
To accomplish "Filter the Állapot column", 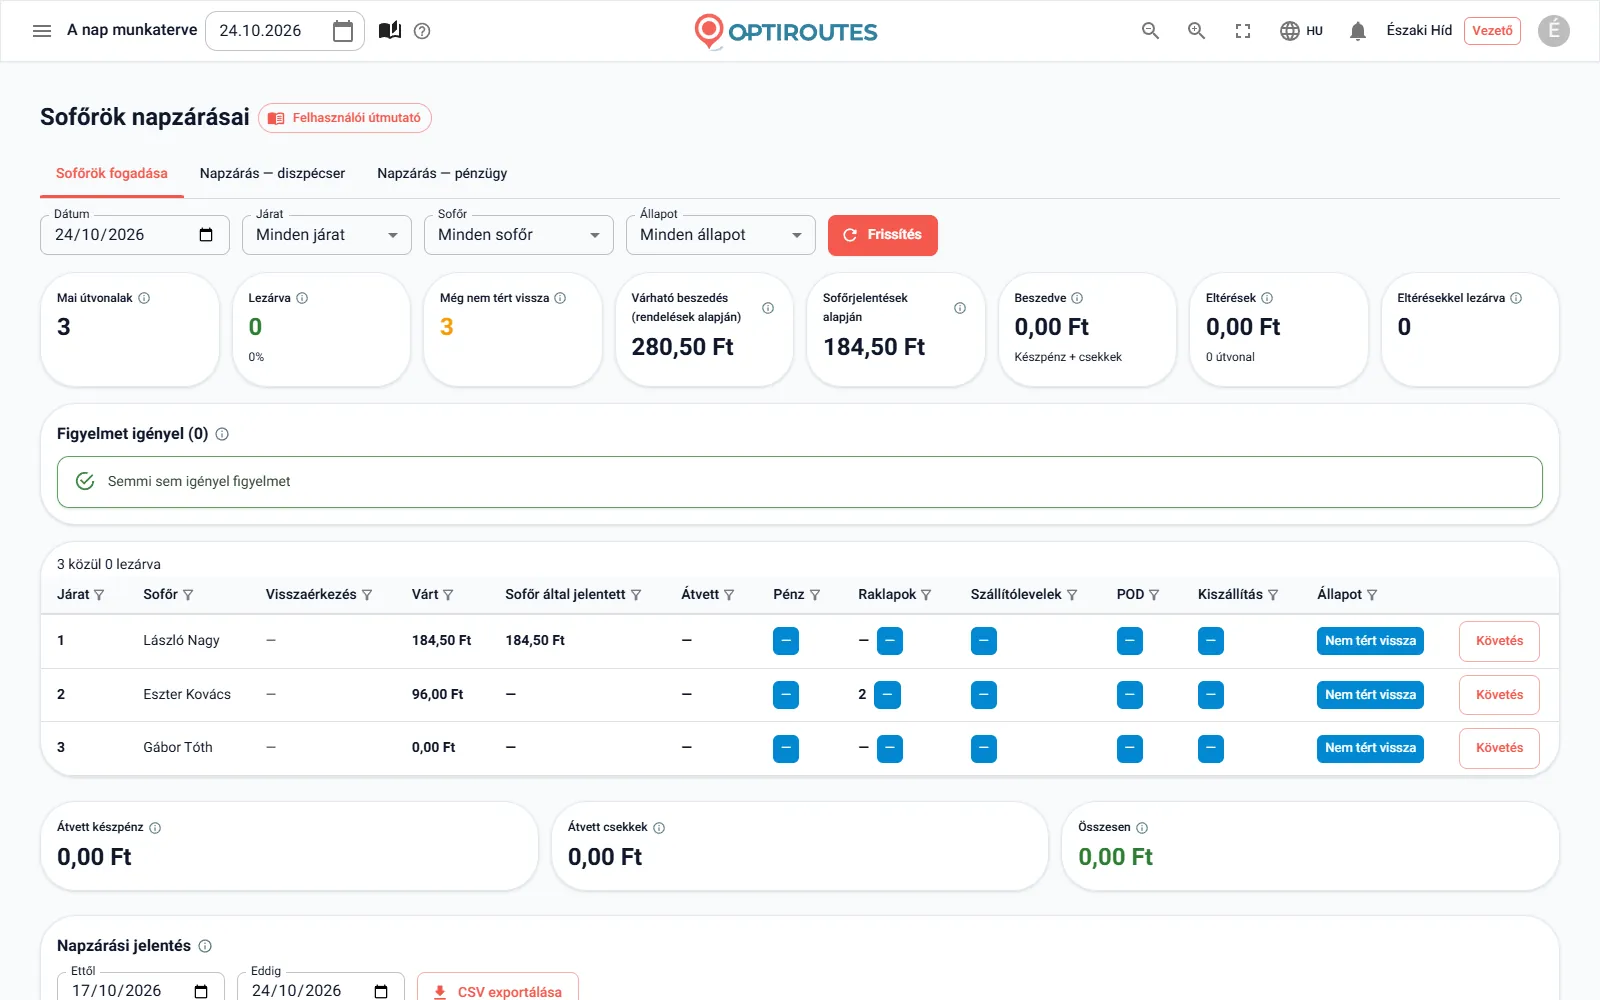I will [x=1372, y=595].
